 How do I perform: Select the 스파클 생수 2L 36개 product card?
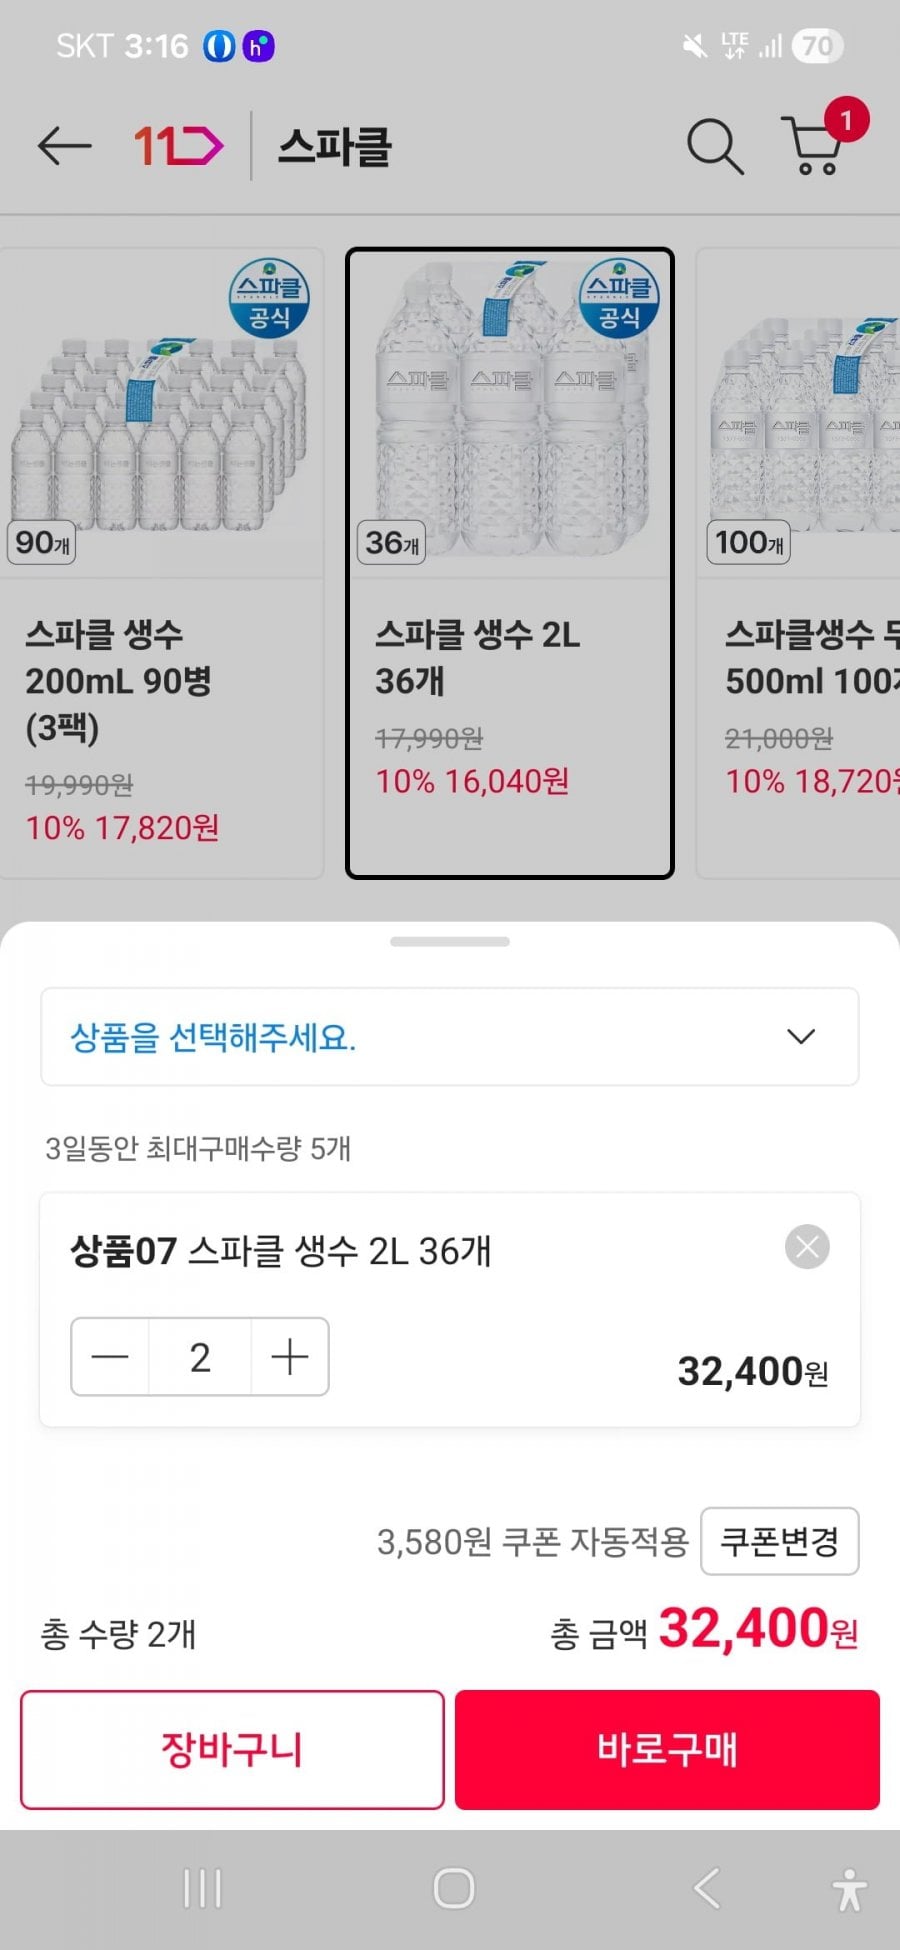510,563
